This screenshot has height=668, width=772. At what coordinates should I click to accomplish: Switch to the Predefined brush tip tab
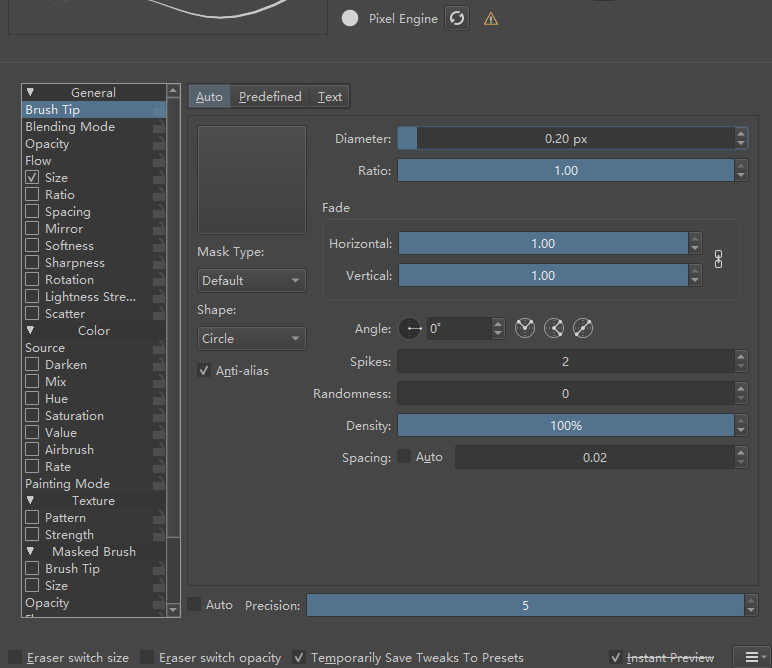[x=270, y=97]
